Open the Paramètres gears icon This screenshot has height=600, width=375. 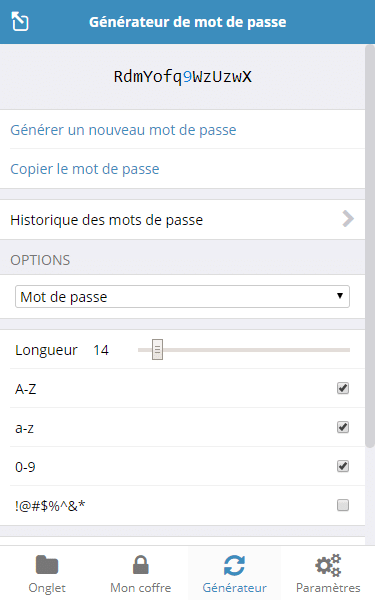pyautogui.click(x=328, y=565)
